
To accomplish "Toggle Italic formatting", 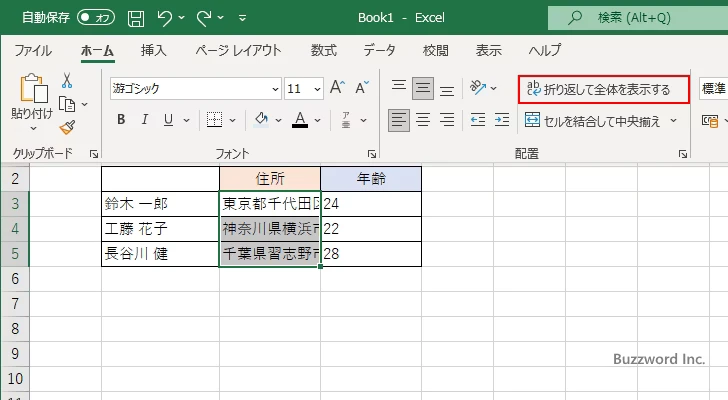I will click(x=144, y=120).
